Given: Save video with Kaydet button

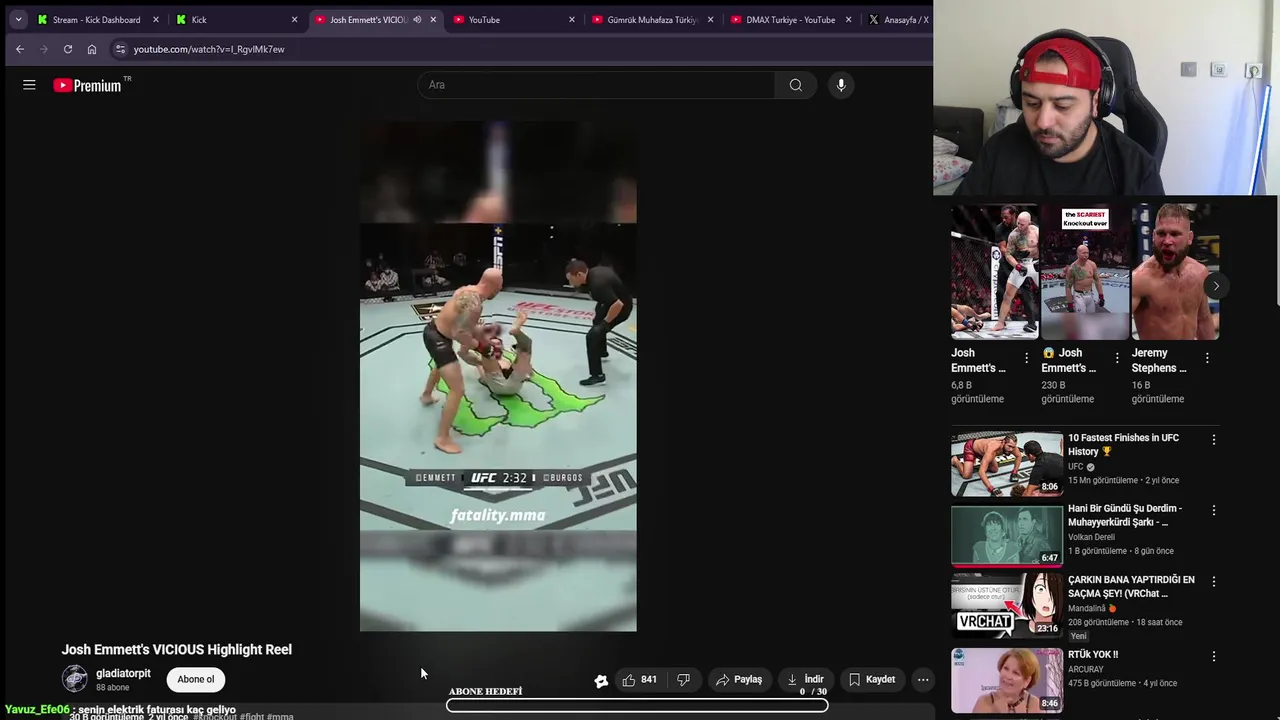Looking at the screenshot, I should tap(872, 679).
